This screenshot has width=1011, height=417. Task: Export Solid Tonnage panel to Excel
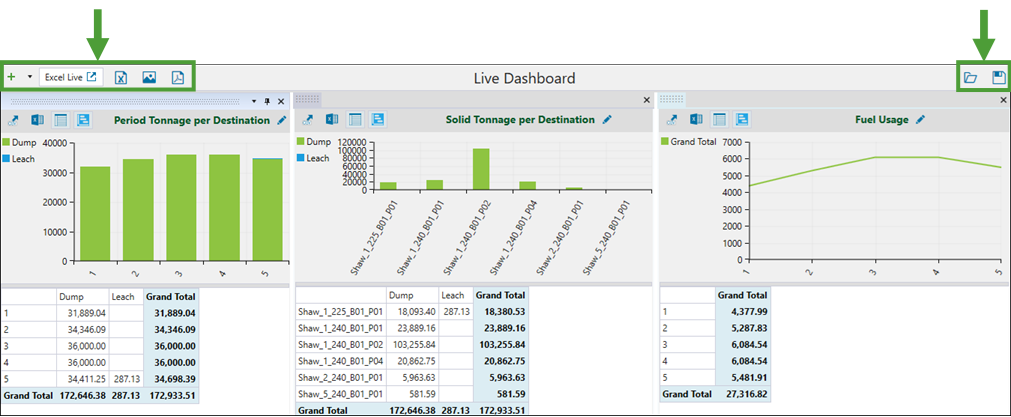click(333, 120)
